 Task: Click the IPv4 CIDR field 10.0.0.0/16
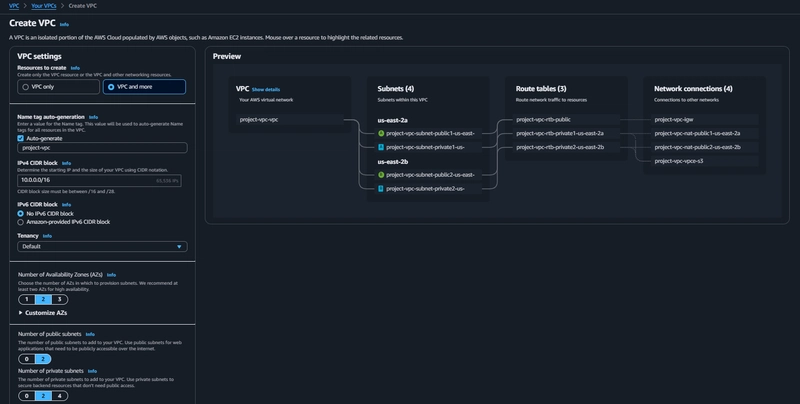click(x=99, y=181)
